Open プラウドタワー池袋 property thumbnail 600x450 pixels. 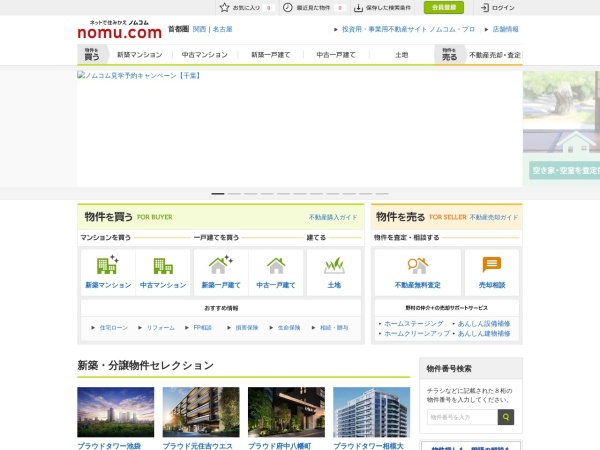pos(116,412)
